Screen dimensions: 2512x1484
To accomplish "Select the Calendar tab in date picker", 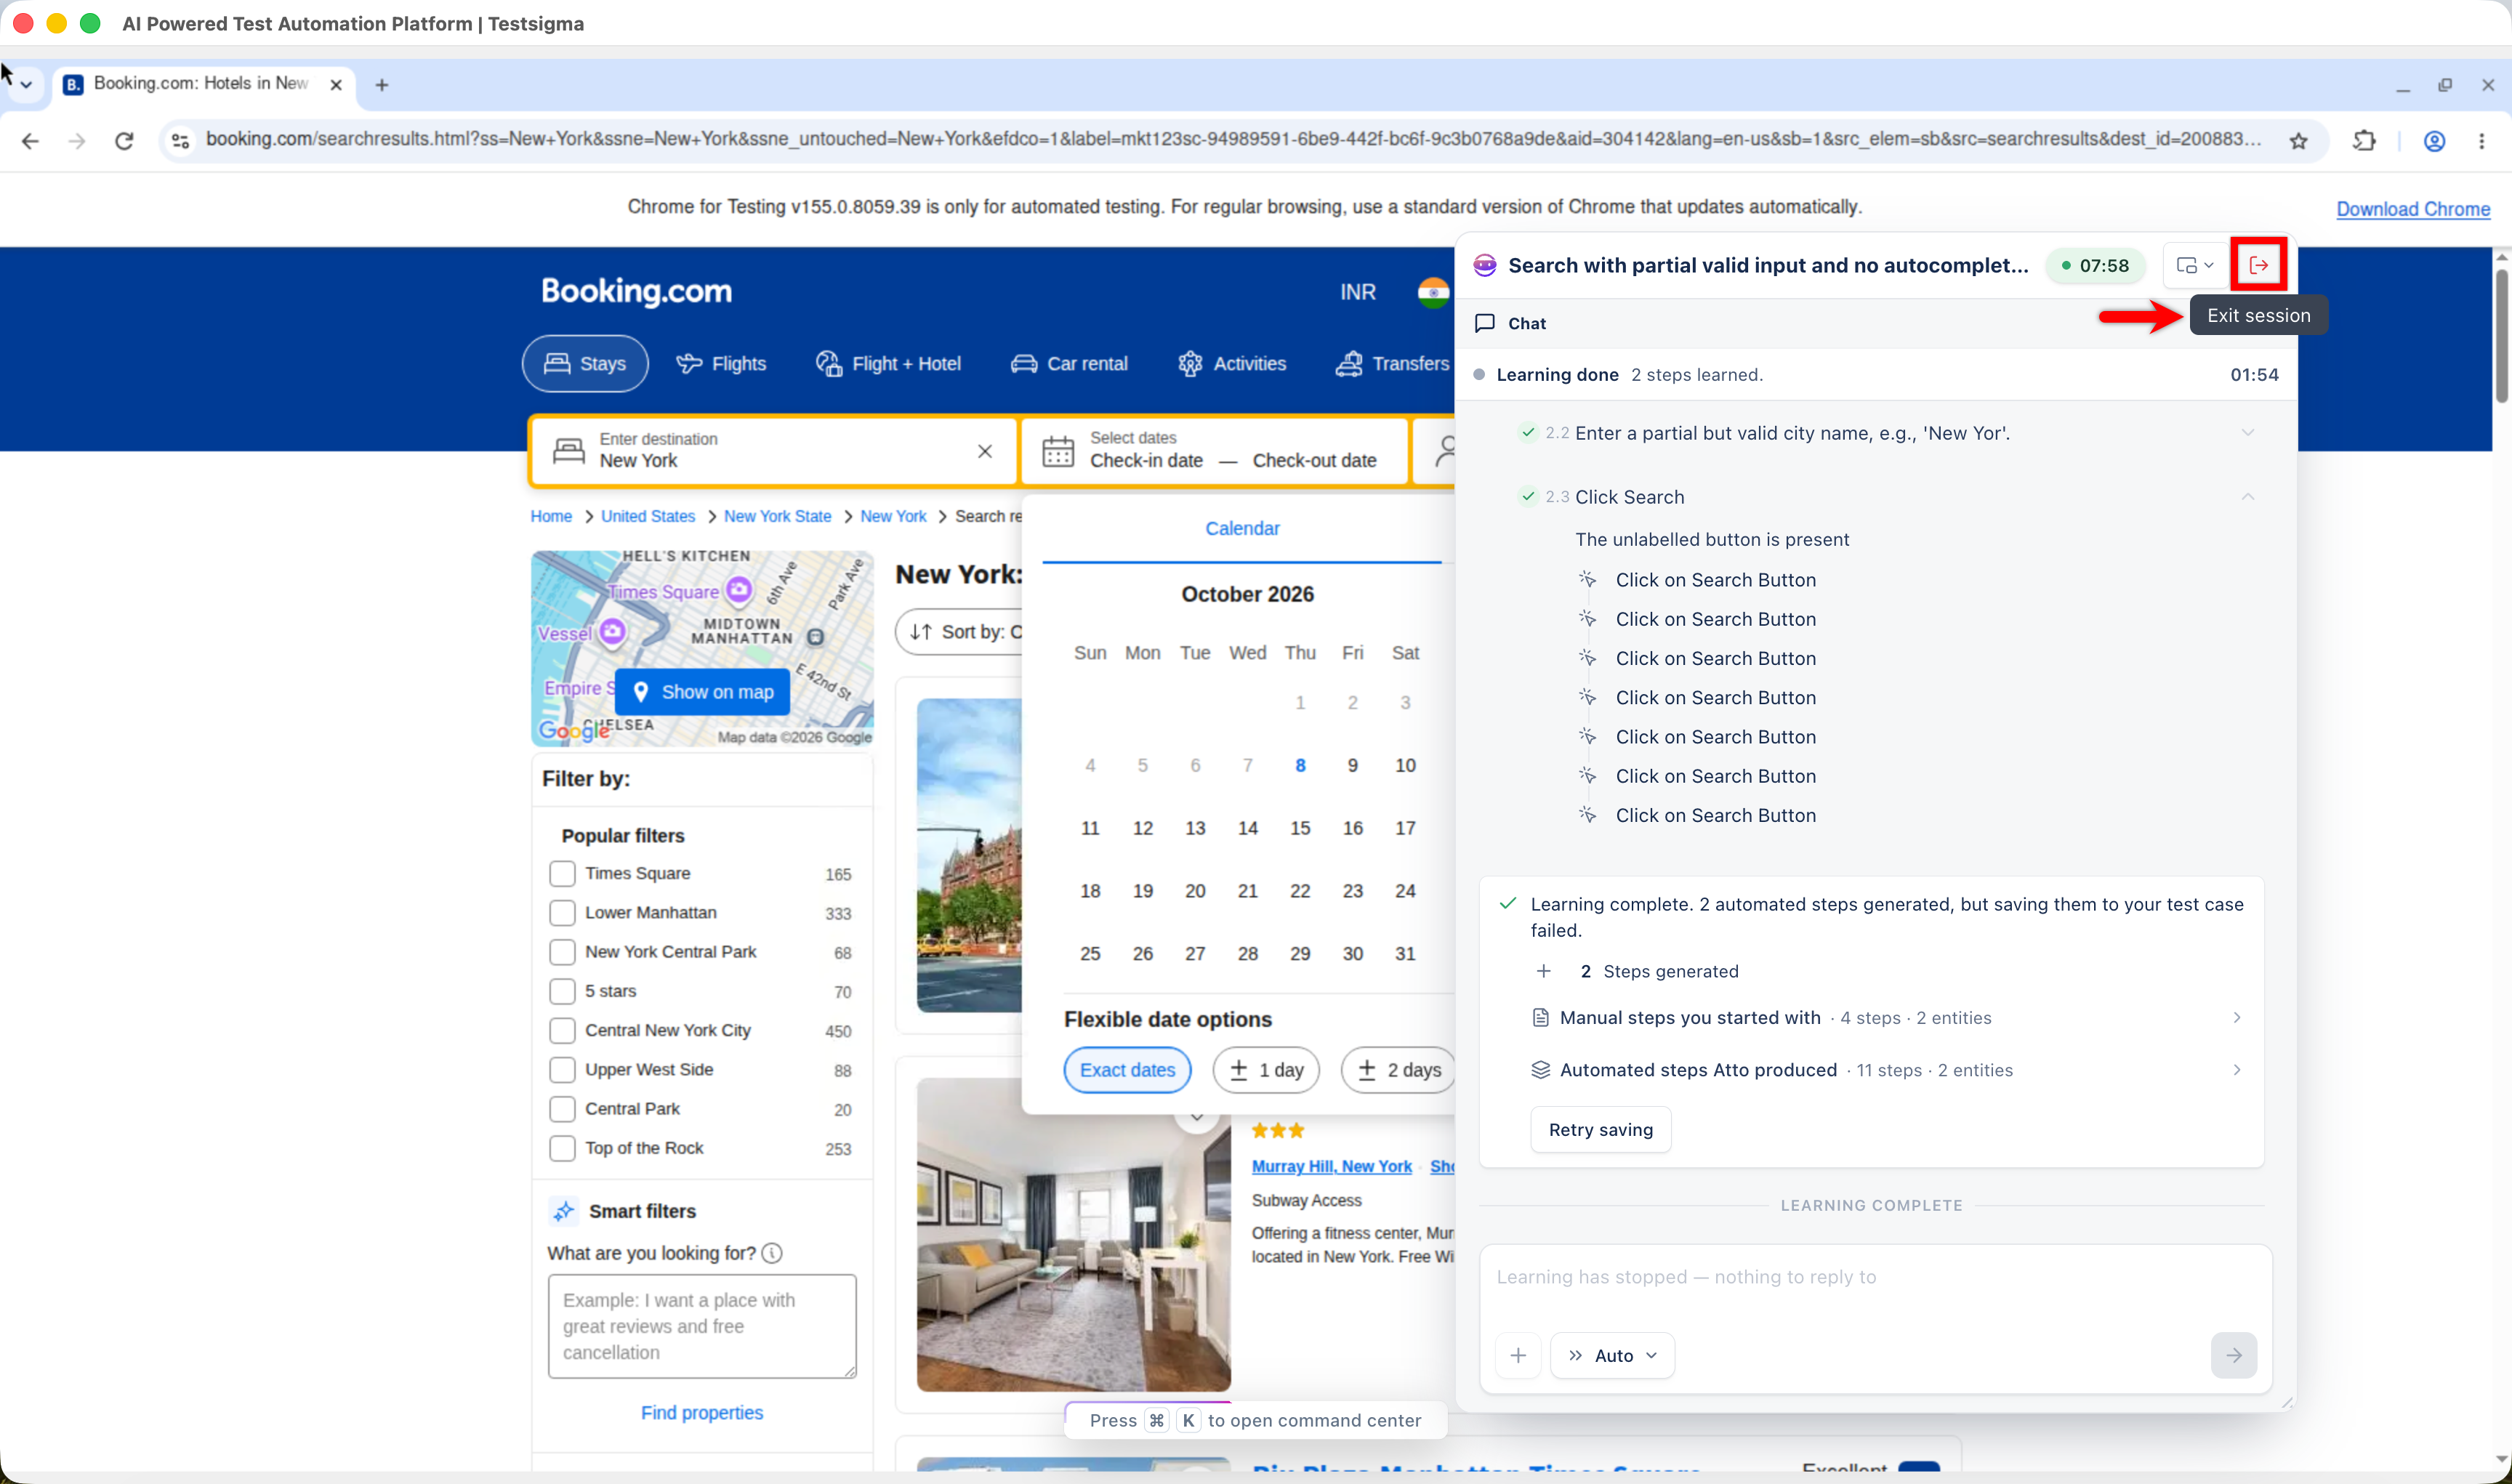I will [1242, 528].
